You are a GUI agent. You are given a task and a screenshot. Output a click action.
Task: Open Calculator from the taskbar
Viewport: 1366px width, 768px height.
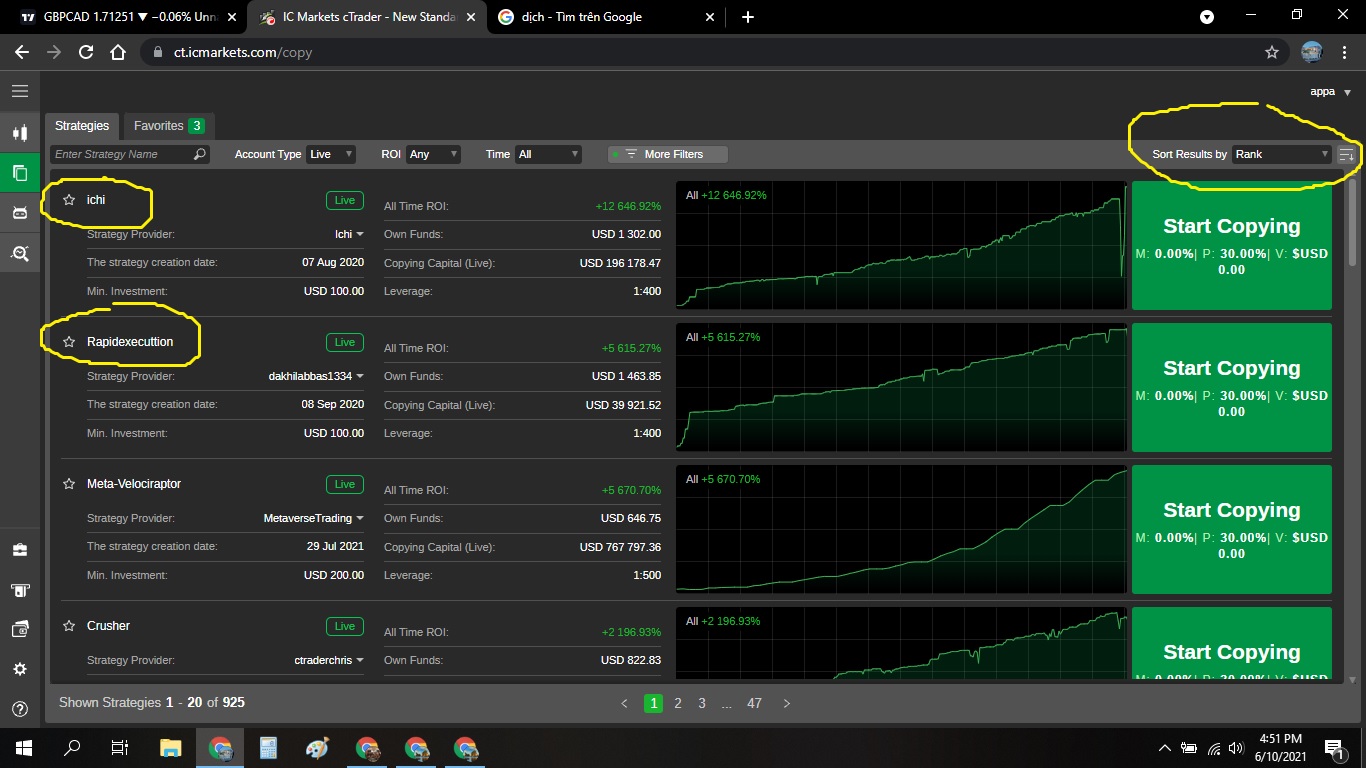(268, 747)
